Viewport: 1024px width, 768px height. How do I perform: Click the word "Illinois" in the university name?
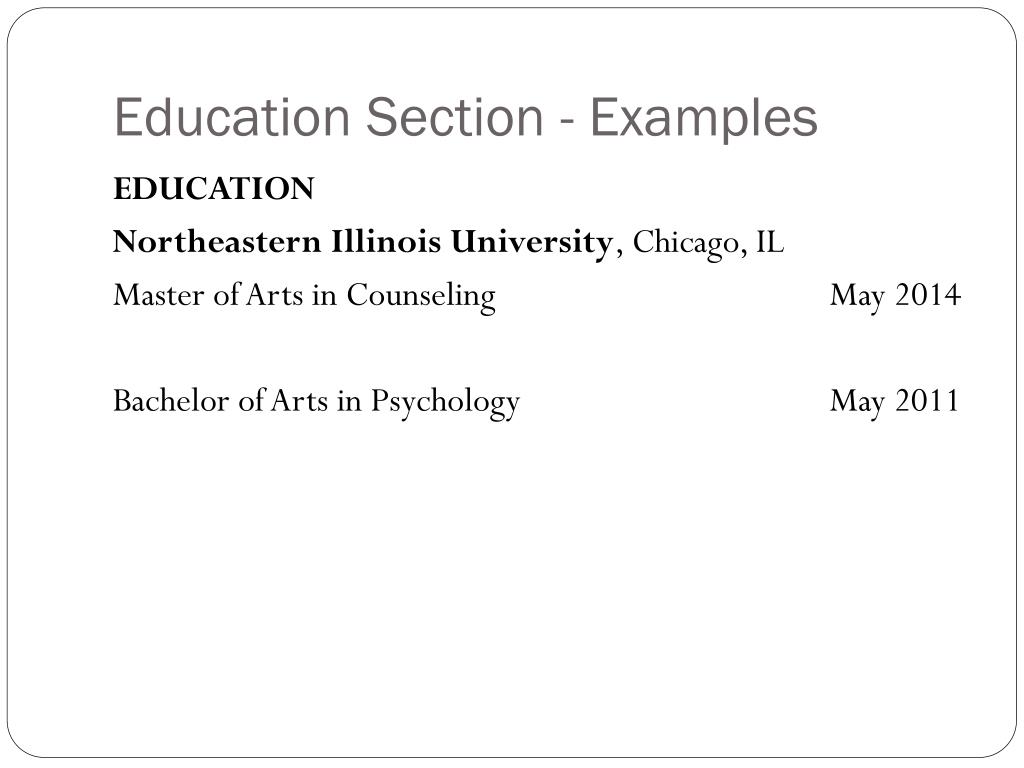pyautogui.click(x=386, y=242)
